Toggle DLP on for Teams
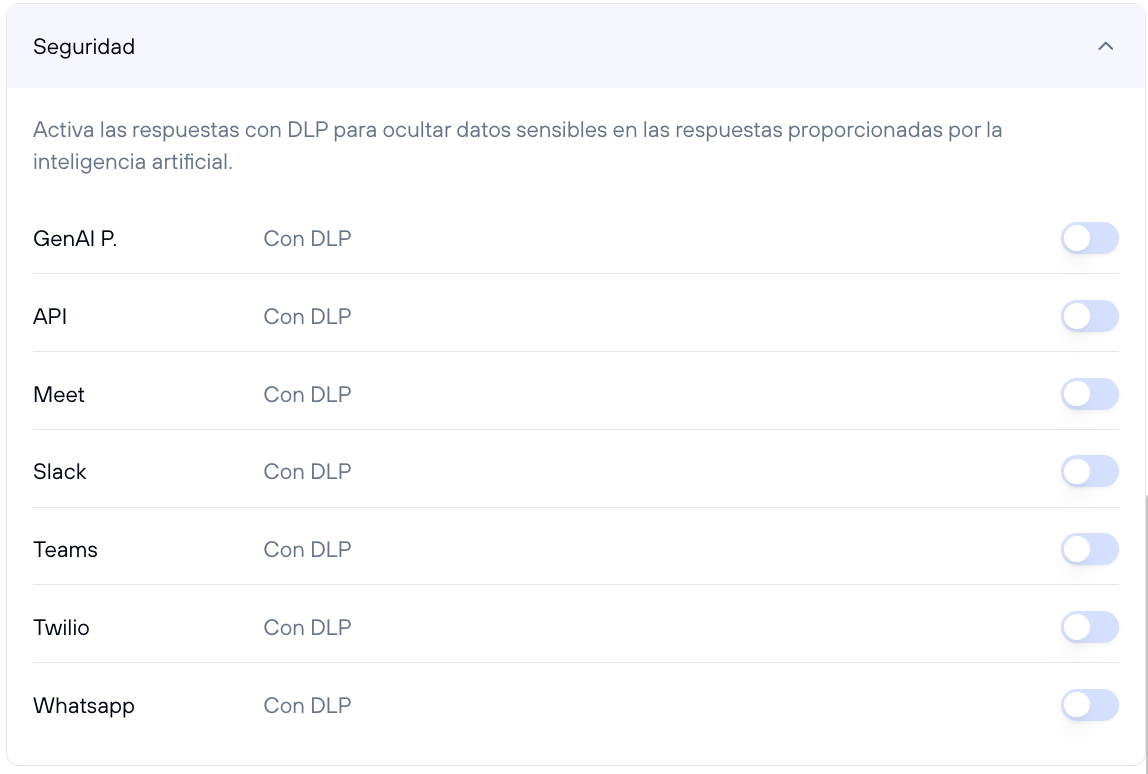This screenshot has height=774, width=1148. (1089, 549)
